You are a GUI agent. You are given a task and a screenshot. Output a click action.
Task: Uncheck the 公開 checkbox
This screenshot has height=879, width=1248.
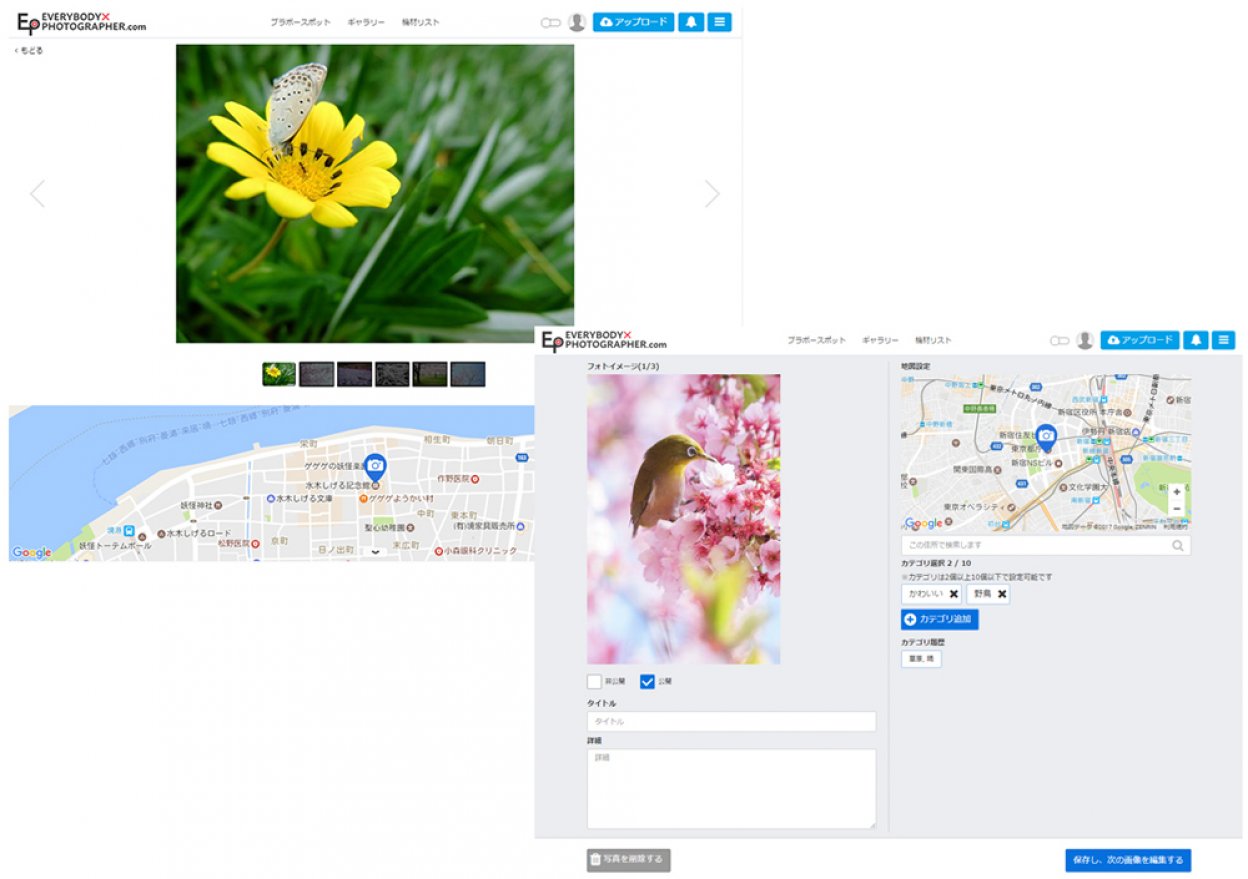tap(647, 682)
